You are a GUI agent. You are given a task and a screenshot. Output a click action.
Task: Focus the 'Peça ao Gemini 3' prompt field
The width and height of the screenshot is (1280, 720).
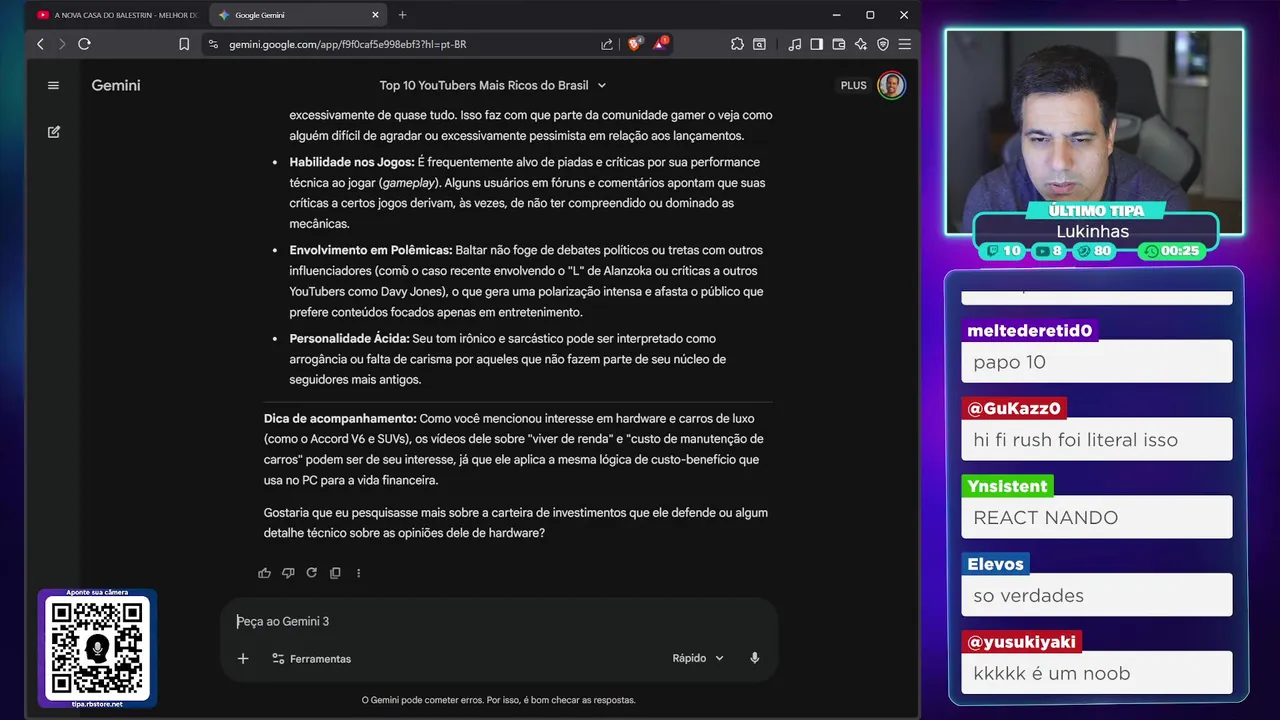pos(498,621)
